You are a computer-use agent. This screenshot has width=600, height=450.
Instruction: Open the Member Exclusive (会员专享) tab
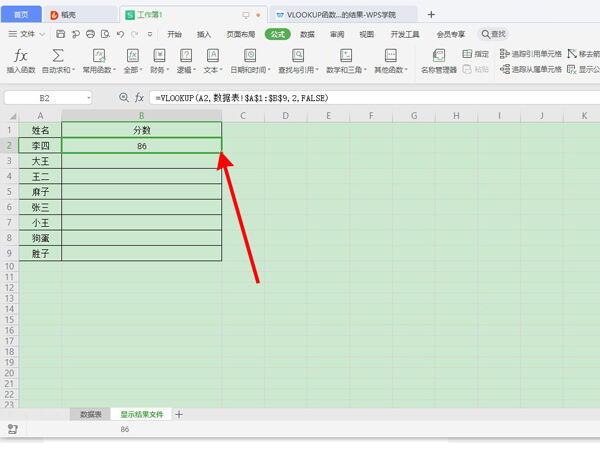(451, 34)
